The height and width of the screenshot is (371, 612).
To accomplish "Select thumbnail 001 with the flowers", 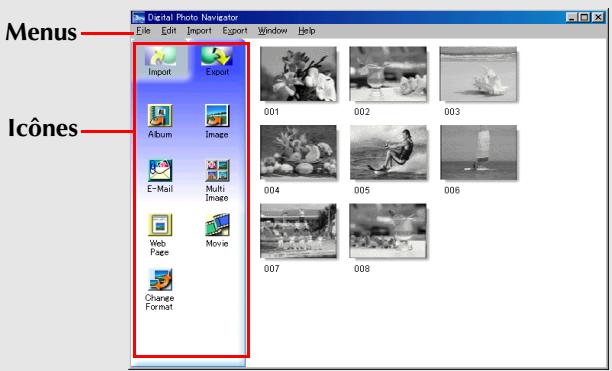I will [299, 74].
